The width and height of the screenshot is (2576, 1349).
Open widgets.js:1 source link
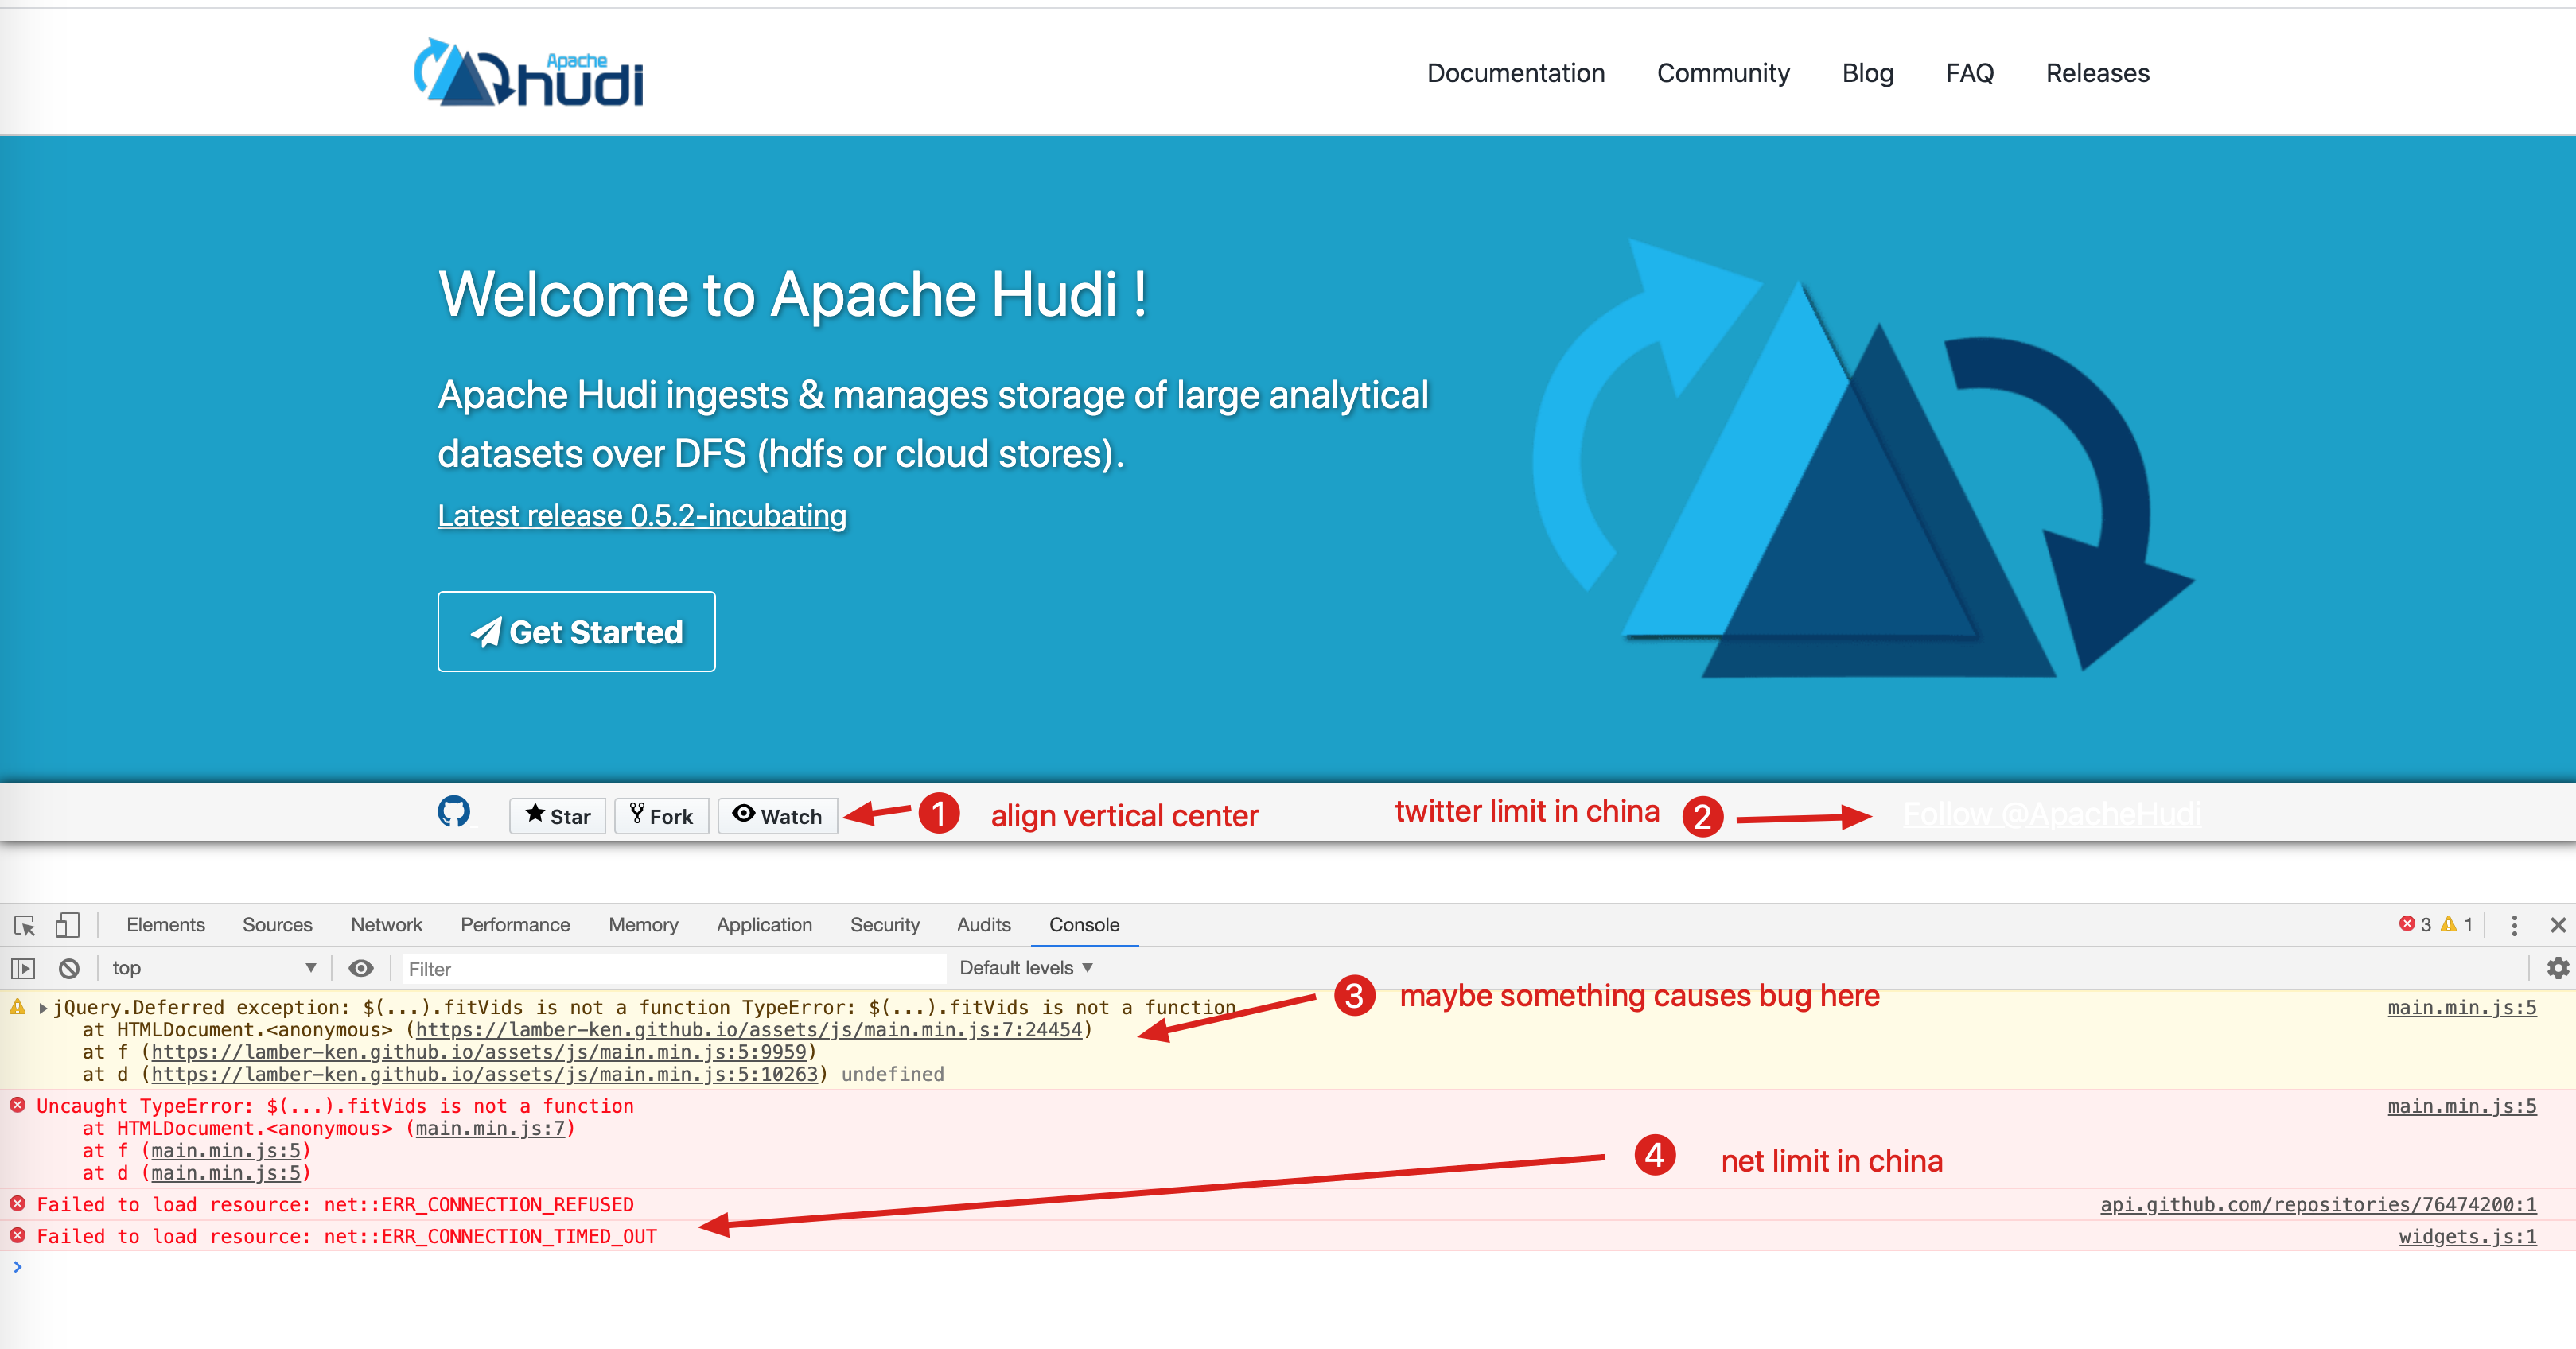tap(2467, 1236)
